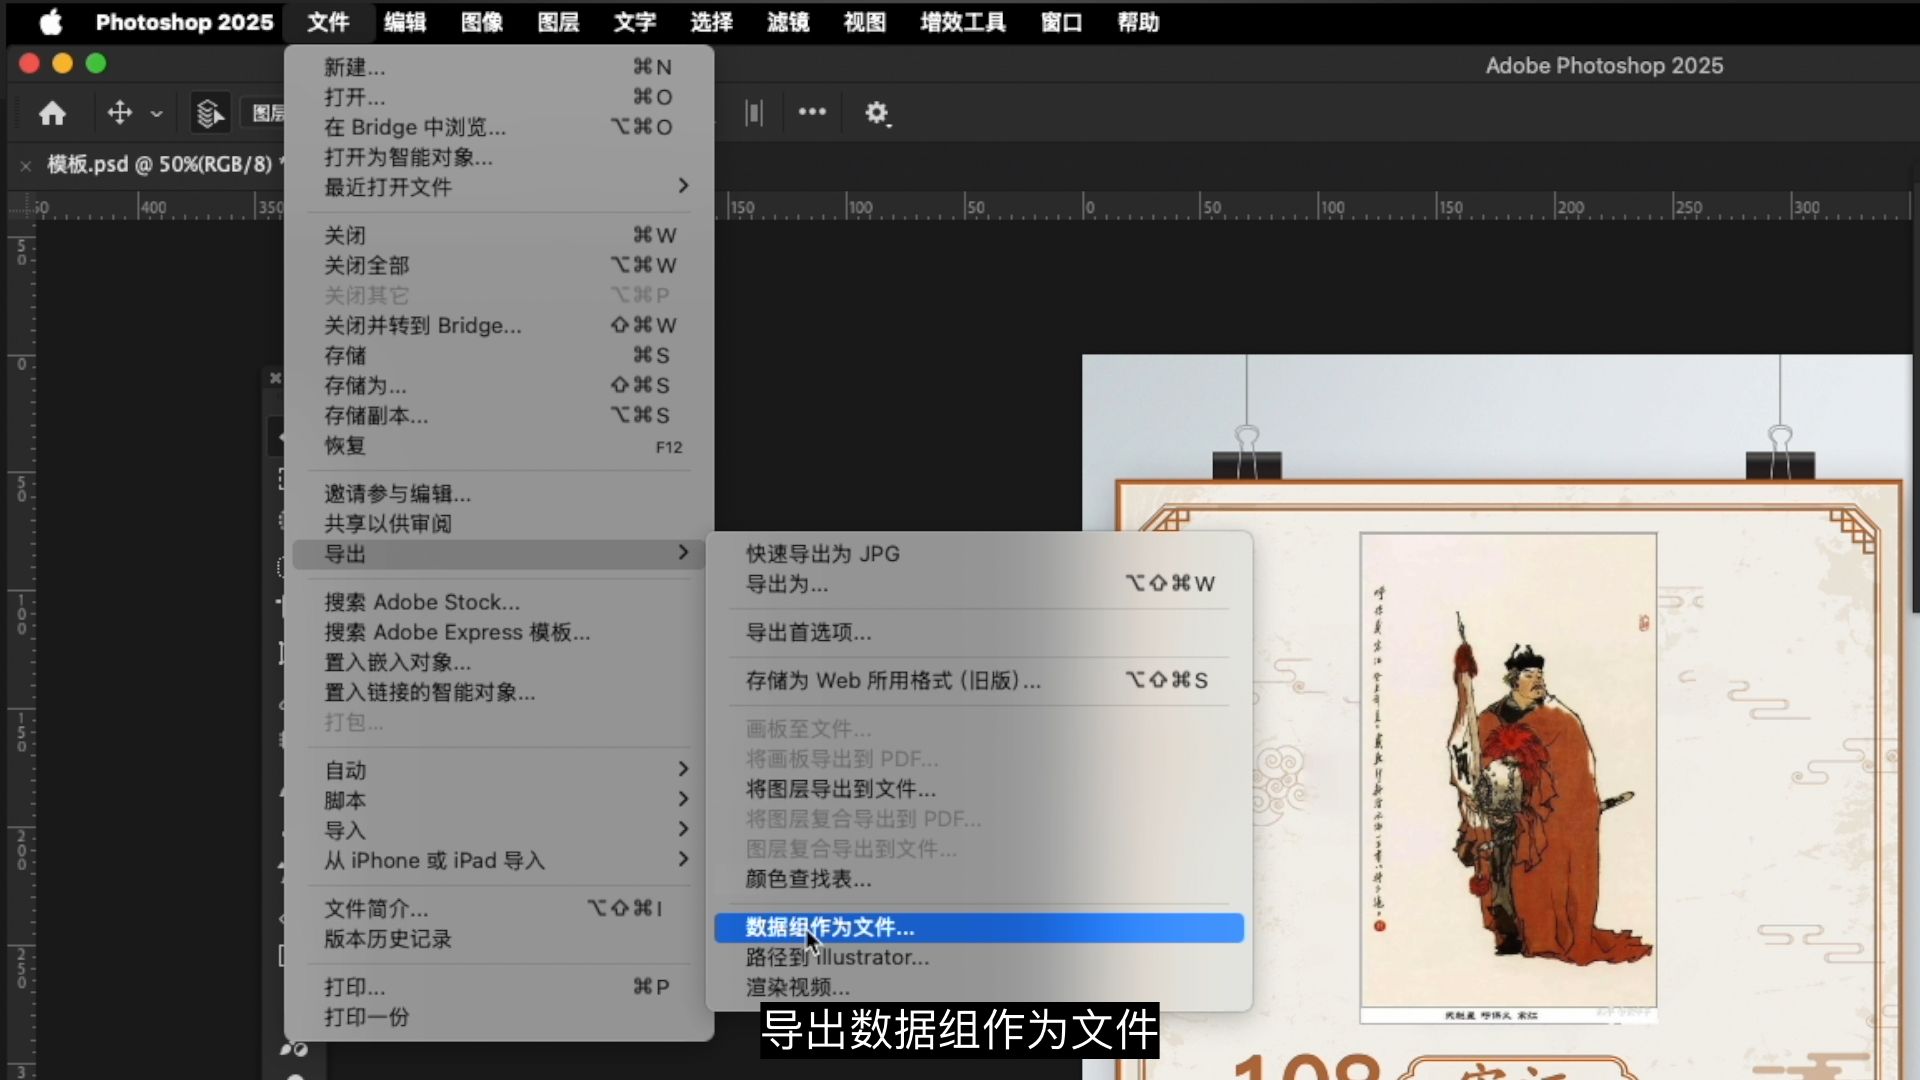
Task: Choose 邀请参与编辑...
Action: [x=499, y=493]
